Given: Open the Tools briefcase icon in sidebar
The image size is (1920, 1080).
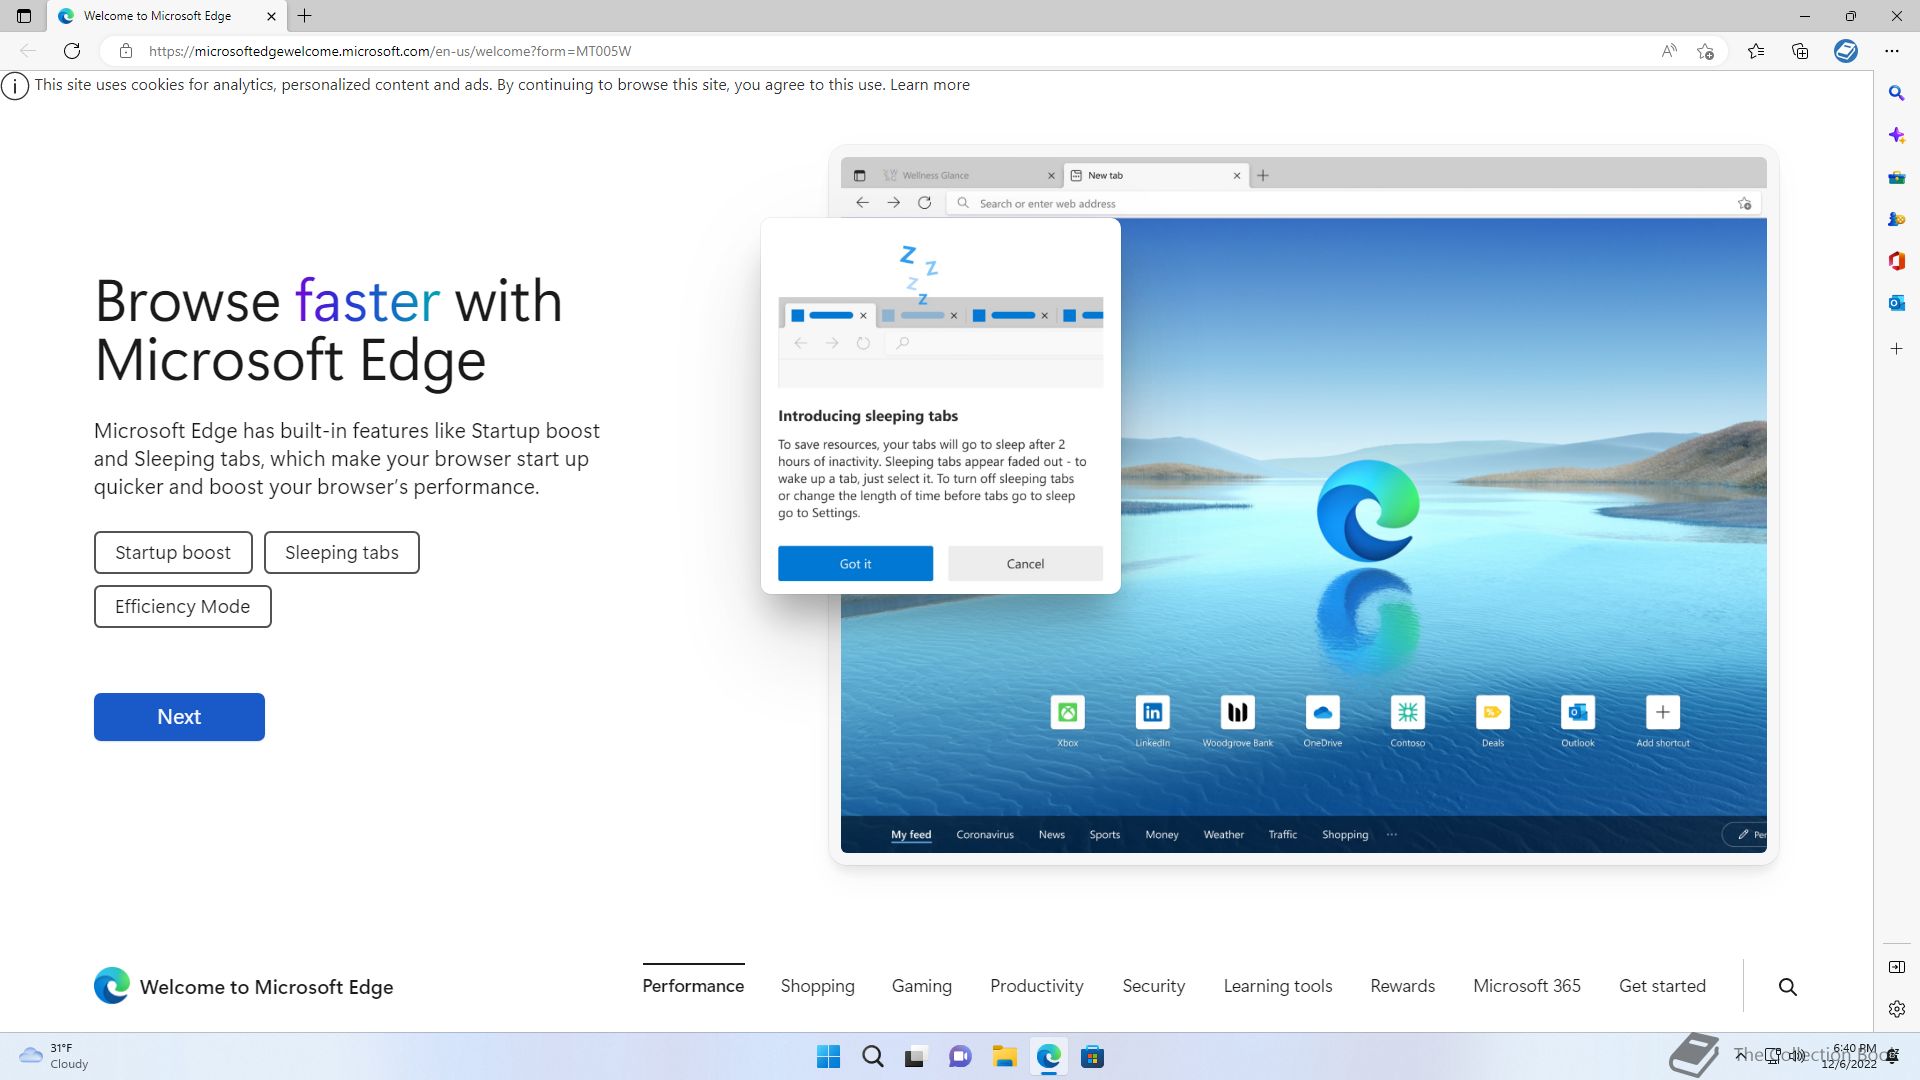Looking at the screenshot, I should click(1896, 177).
